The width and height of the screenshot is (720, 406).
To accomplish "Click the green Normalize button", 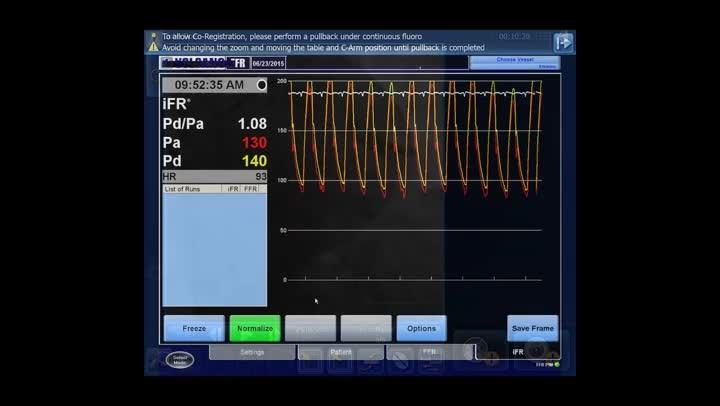I will [x=255, y=328].
